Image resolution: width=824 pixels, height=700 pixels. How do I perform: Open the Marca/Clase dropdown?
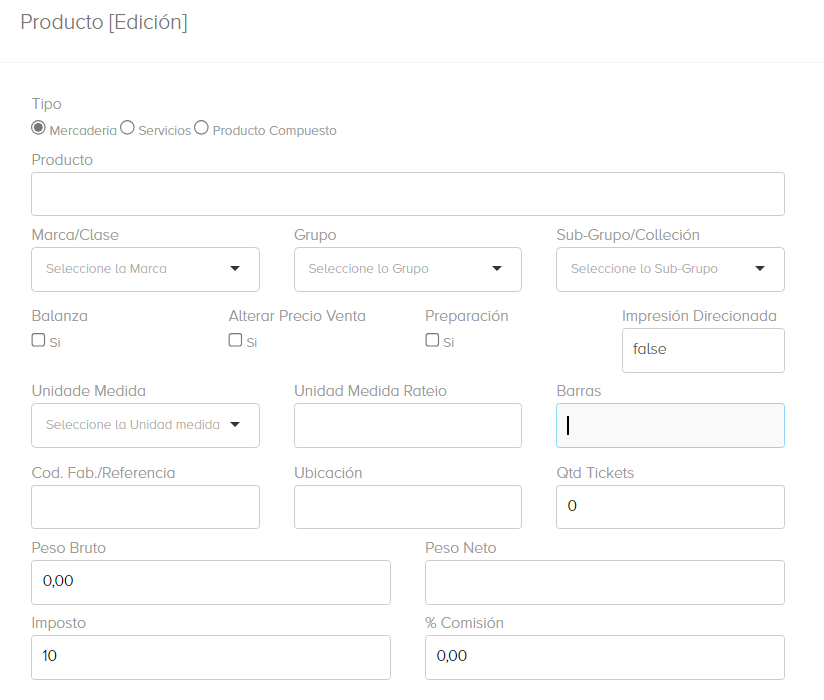click(145, 269)
